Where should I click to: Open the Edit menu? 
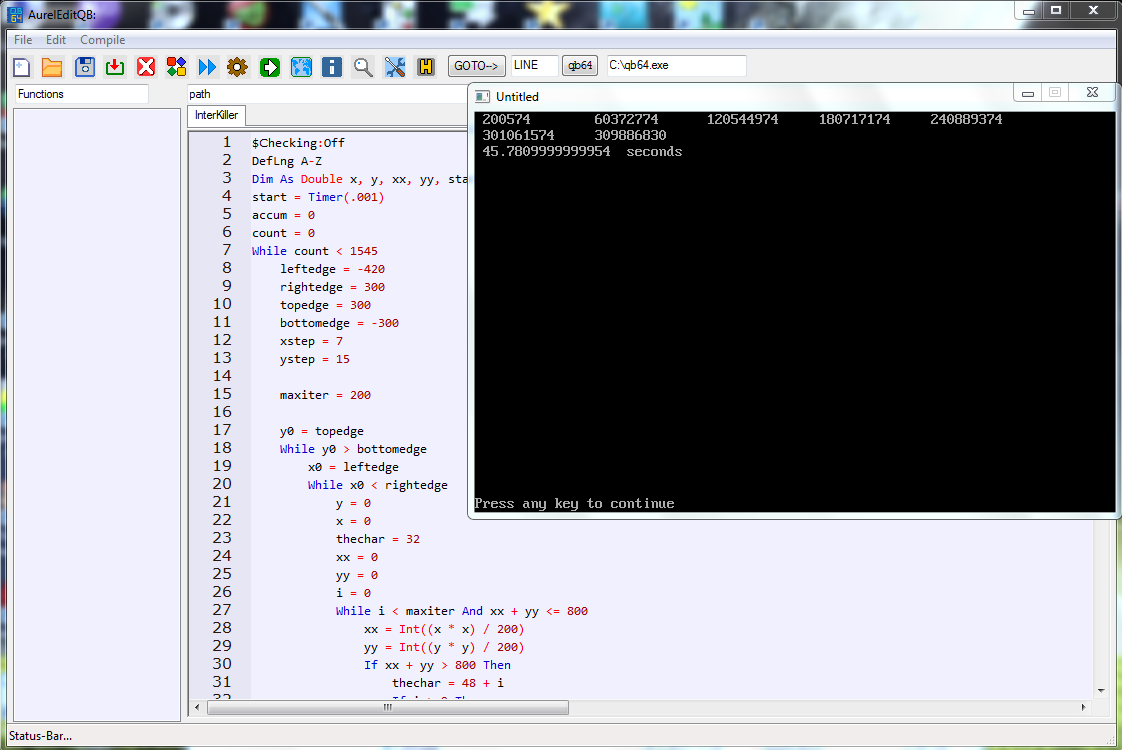[x=56, y=40]
